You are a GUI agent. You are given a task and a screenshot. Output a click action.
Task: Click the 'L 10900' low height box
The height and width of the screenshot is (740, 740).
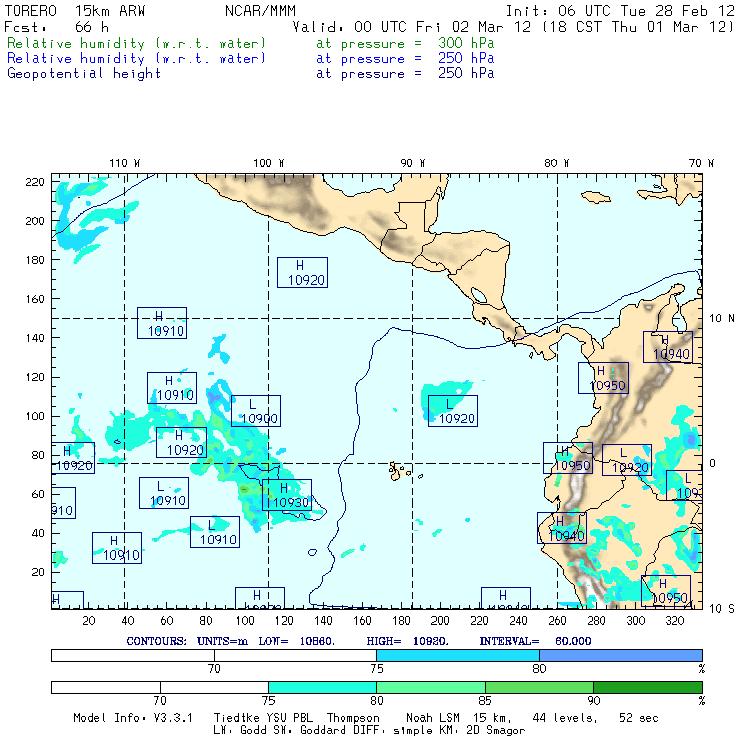click(256, 411)
